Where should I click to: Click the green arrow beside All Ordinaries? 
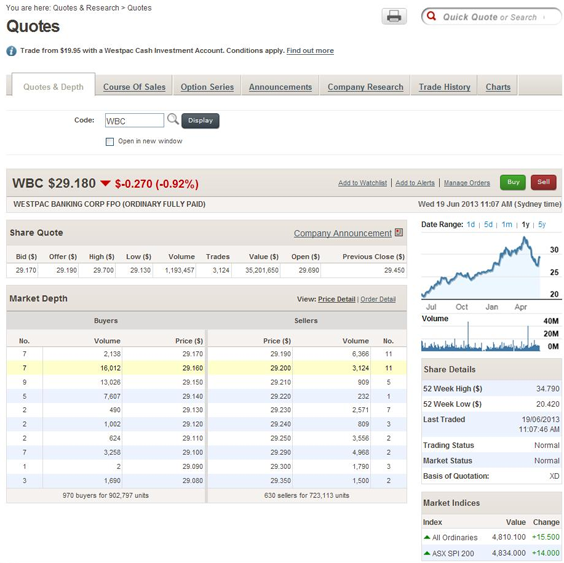coord(427,537)
